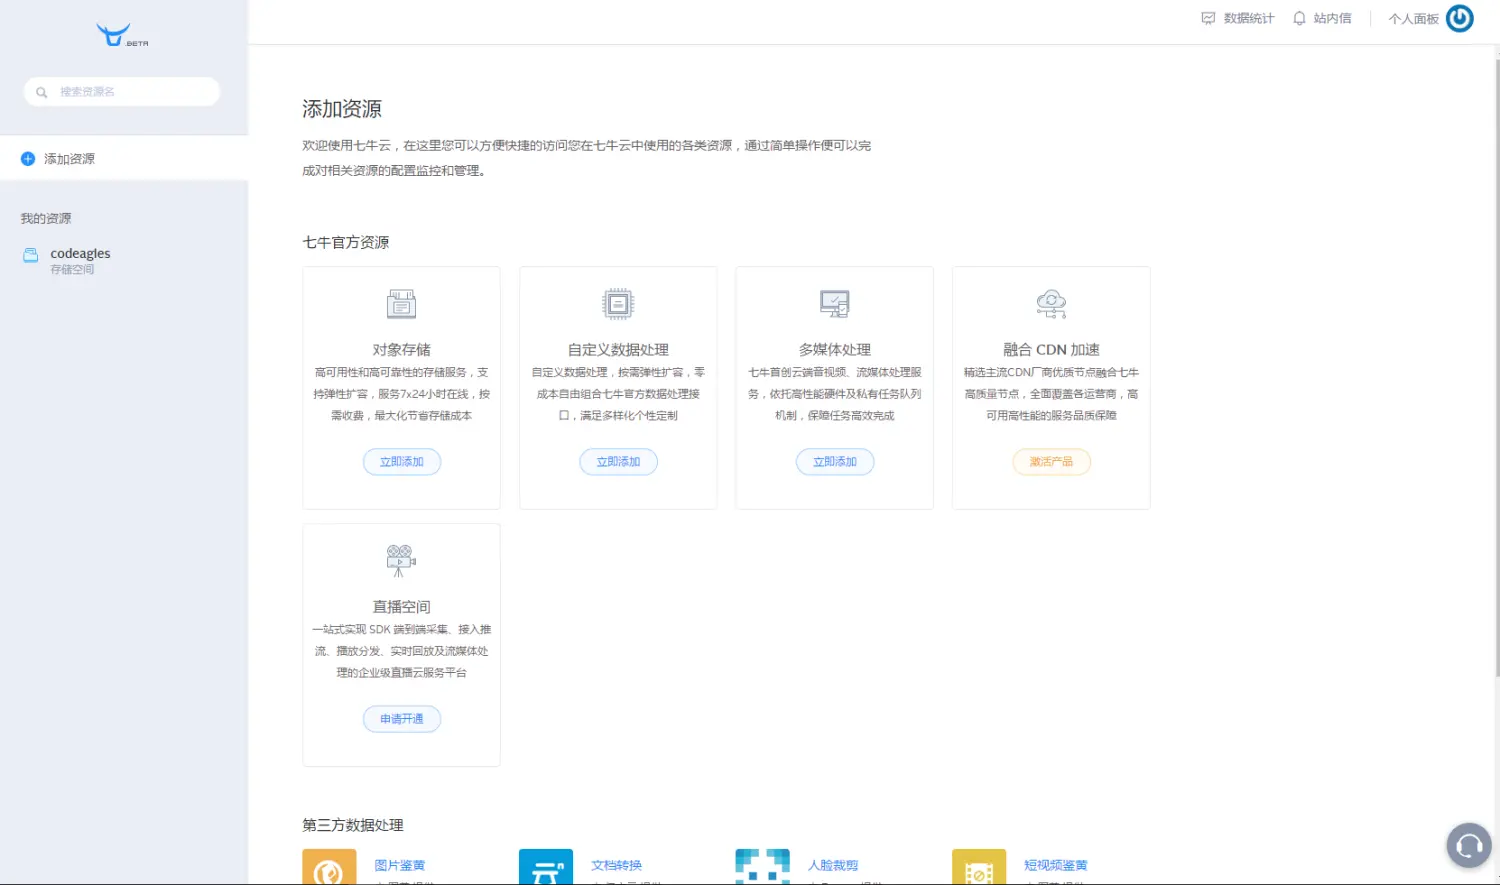The image size is (1500, 885).
Task: Click 激活产品 under 融合 CDN 加速
Action: point(1051,462)
